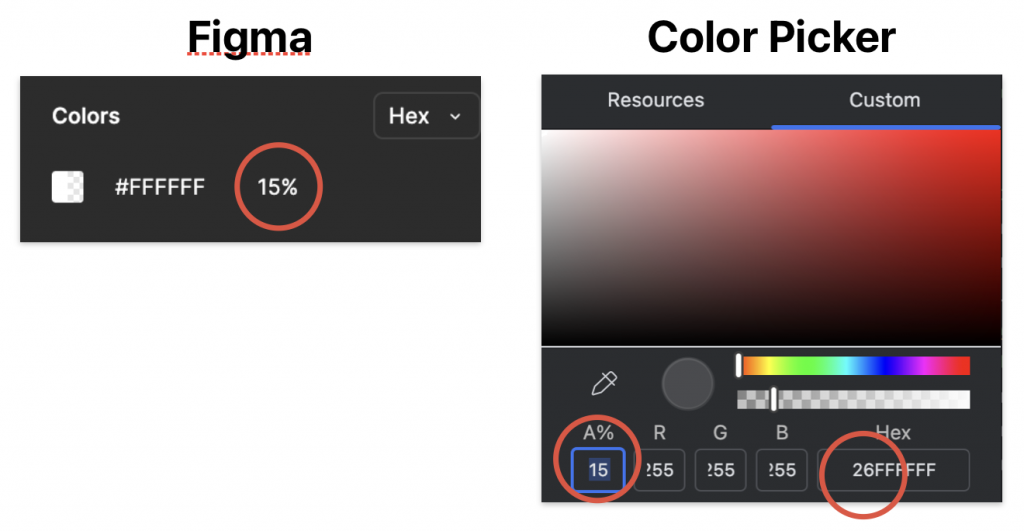Viewport: 1024px width, 531px height.
Task: Click inside the saturation gradient area
Action: click(x=771, y=238)
